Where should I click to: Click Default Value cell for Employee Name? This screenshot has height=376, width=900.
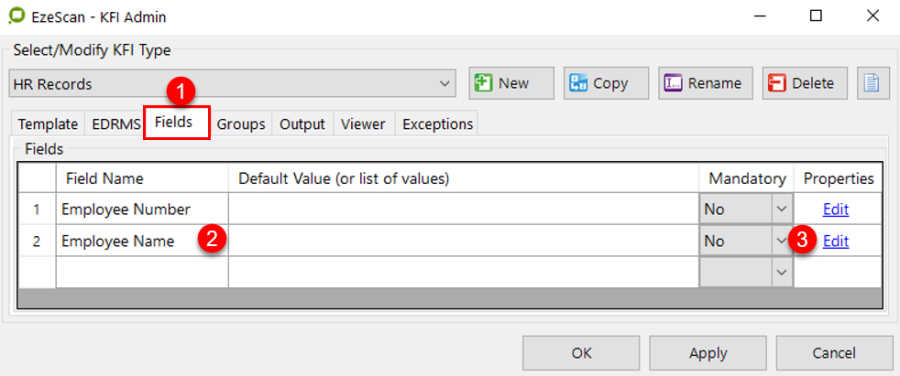click(464, 242)
